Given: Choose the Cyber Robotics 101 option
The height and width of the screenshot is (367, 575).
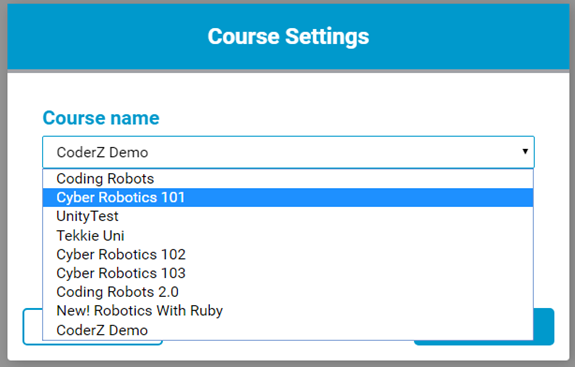Looking at the screenshot, I should (x=288, y=198).
